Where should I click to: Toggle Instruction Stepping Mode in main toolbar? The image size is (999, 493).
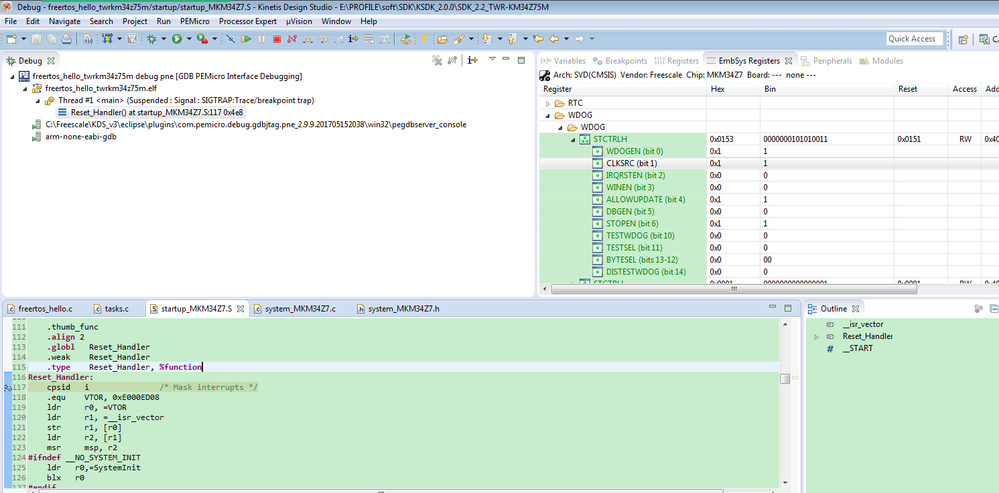pos(353,39)
